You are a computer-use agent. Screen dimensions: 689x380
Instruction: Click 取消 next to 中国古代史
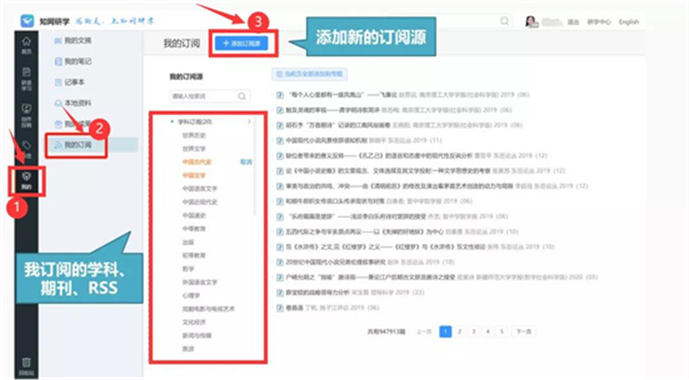(x=246, y=162)
